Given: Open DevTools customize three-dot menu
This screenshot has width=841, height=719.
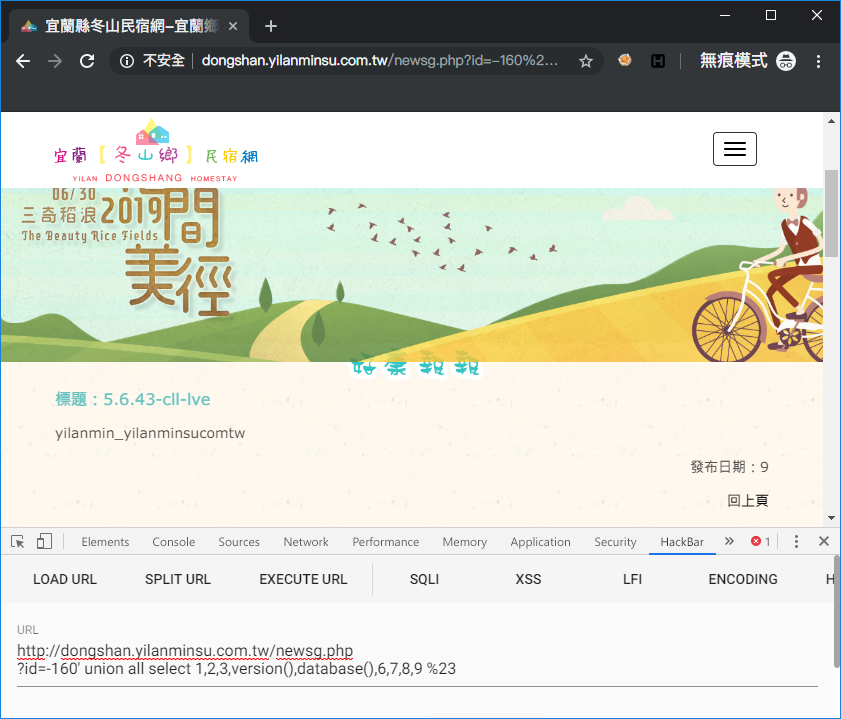Looking at the screenshot, I should [x=796, y=542].
